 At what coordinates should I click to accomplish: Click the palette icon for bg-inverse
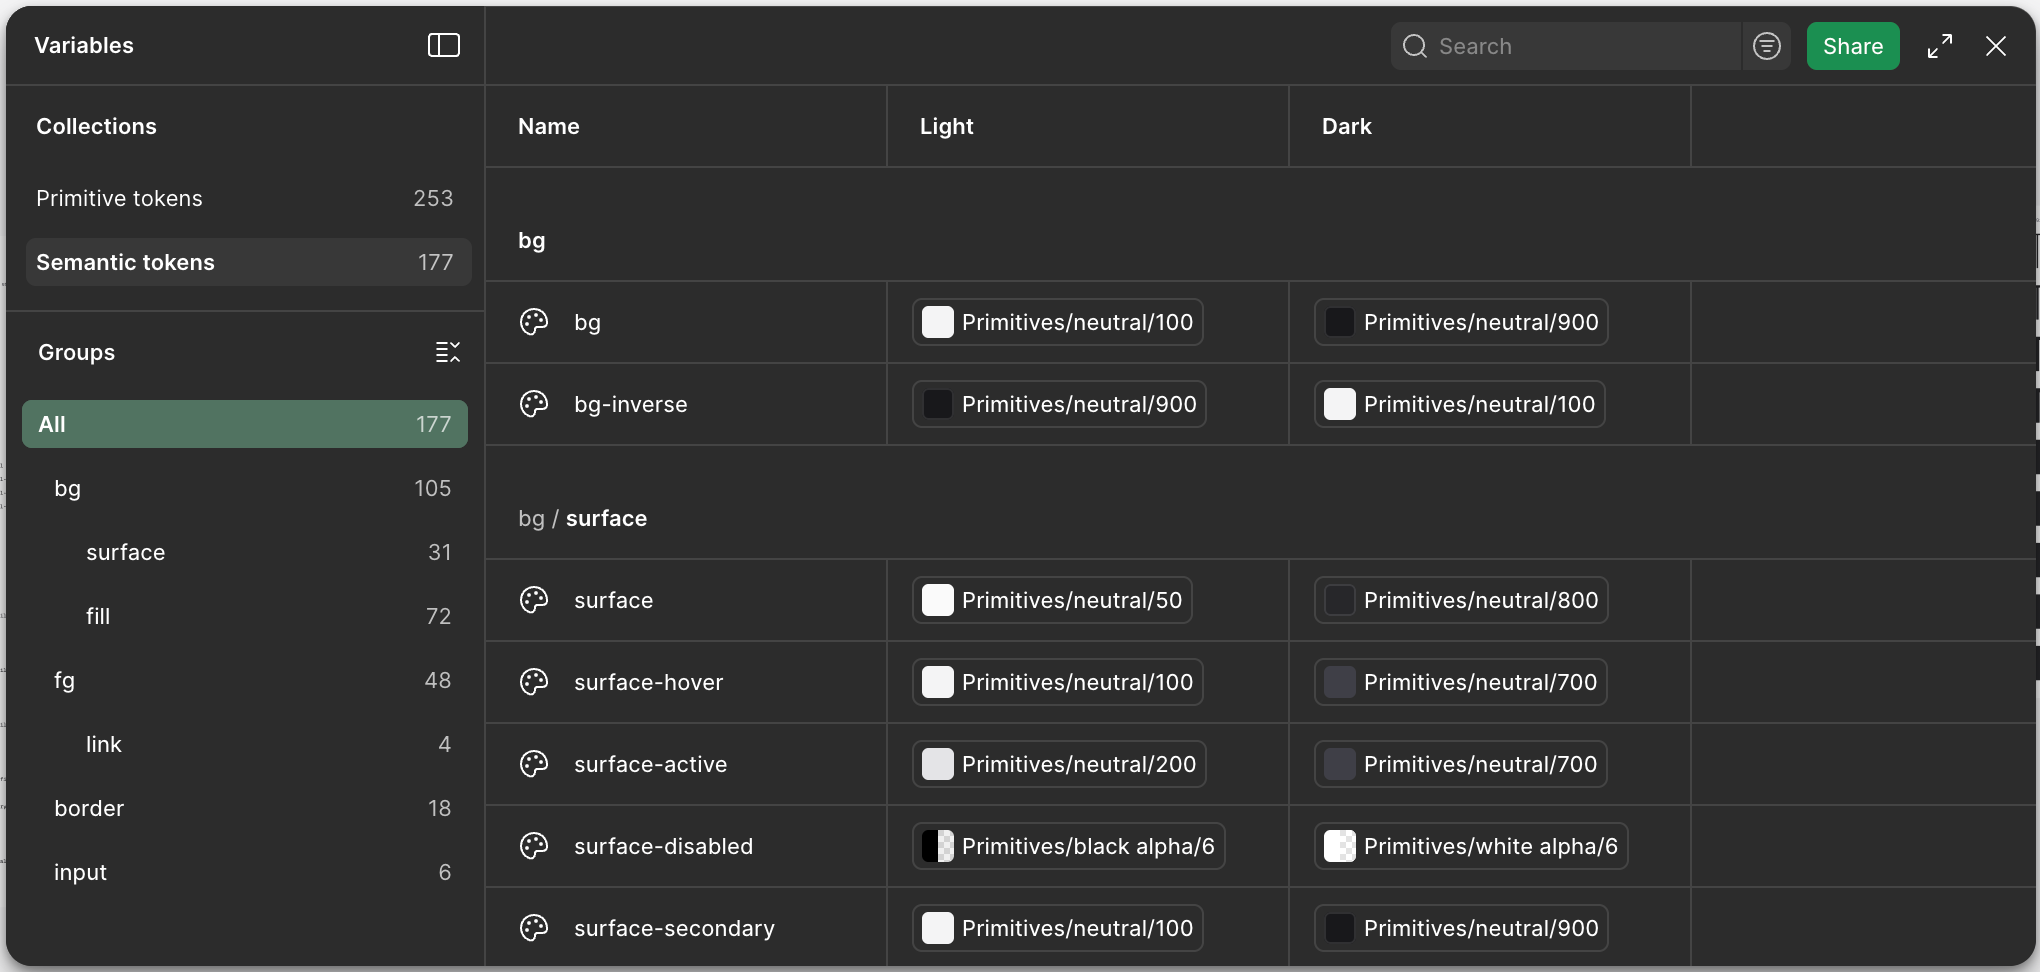[x=534, y=404]
